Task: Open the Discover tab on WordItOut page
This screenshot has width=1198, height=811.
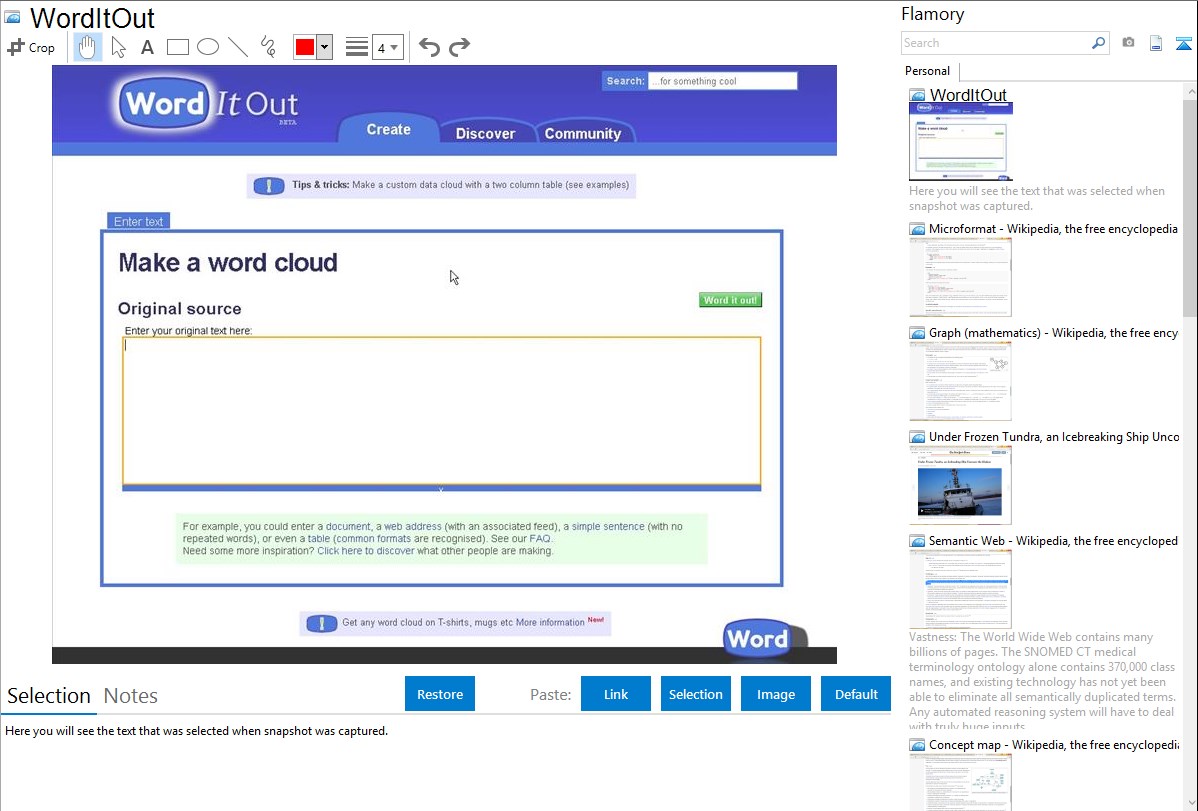Action: point(485,133)
